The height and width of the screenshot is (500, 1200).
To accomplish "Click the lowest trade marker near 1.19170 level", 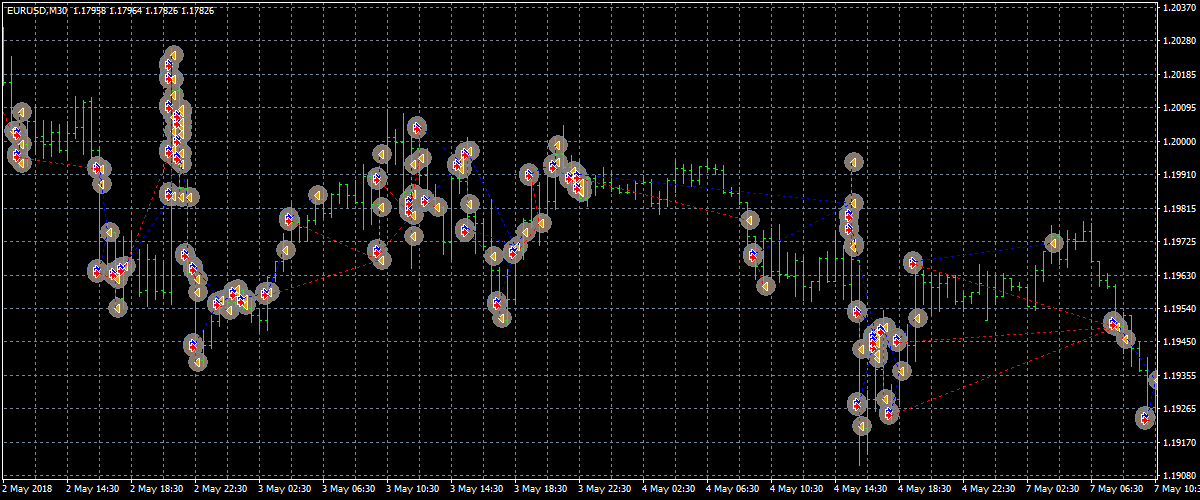I will pos(862,426).
